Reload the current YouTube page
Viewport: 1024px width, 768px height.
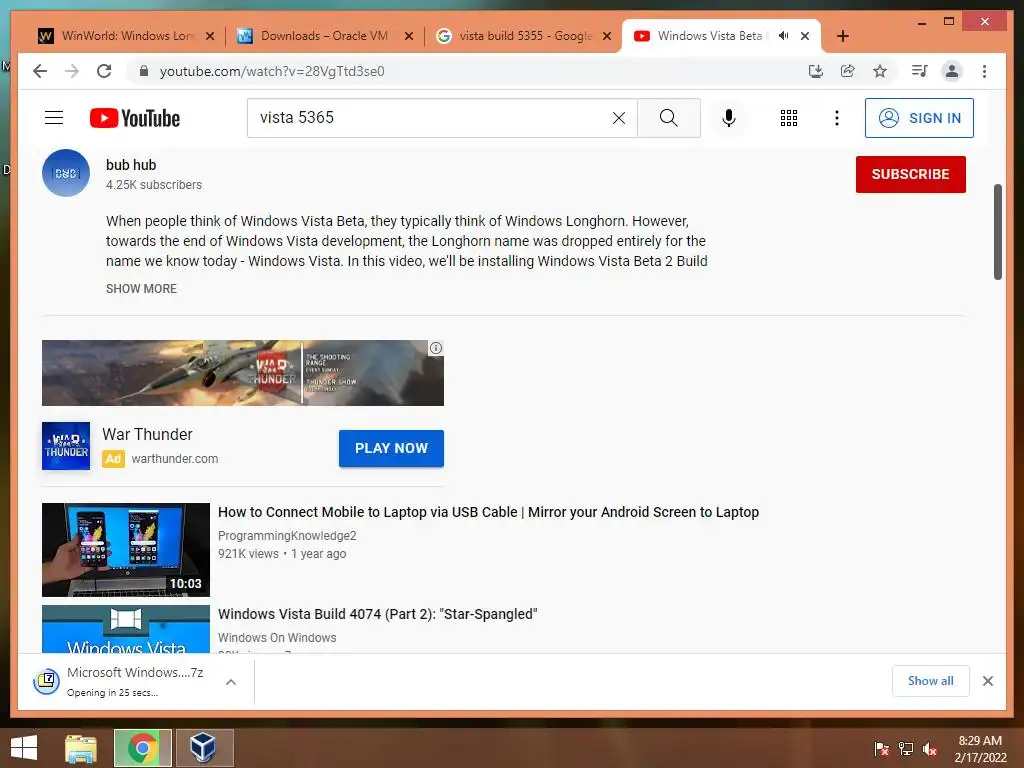(104, 71)
